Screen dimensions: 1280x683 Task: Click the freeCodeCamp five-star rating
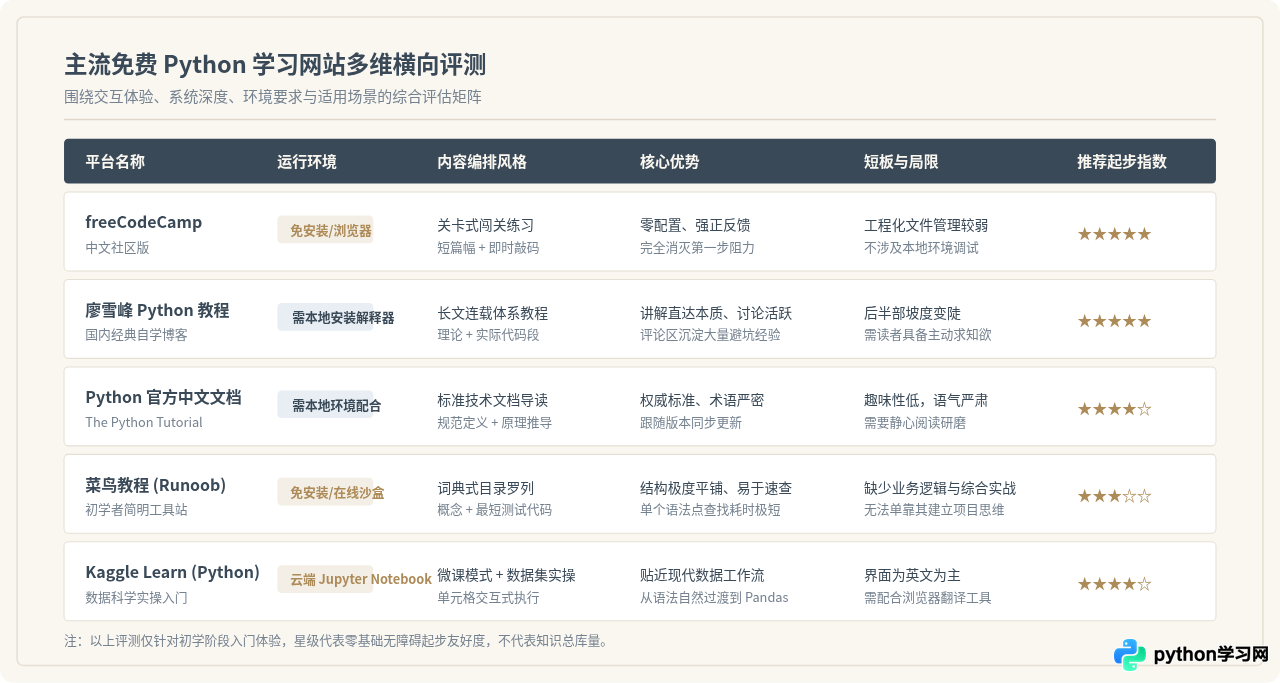pos(1114,234)
